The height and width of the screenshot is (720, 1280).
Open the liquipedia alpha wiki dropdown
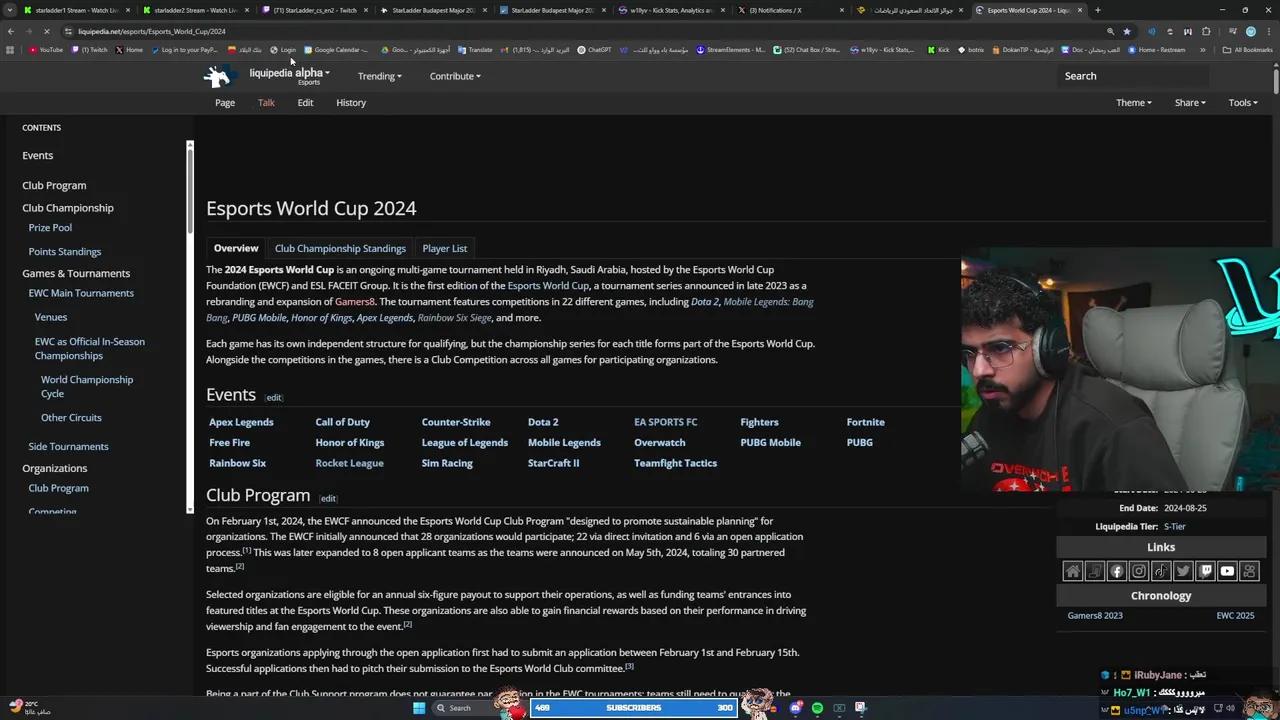[x=289, y=73]
